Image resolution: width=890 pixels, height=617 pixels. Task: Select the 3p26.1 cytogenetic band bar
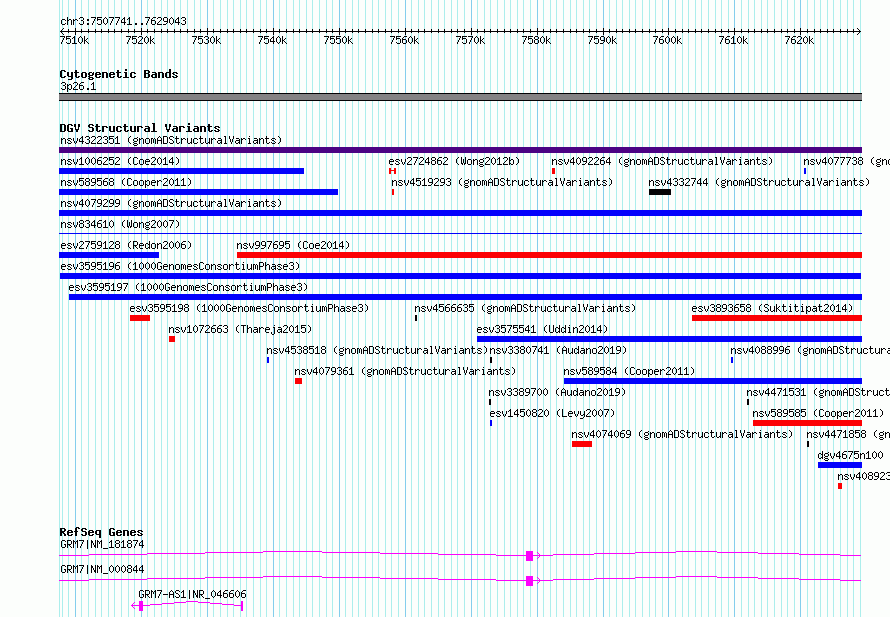click(460, 97)
